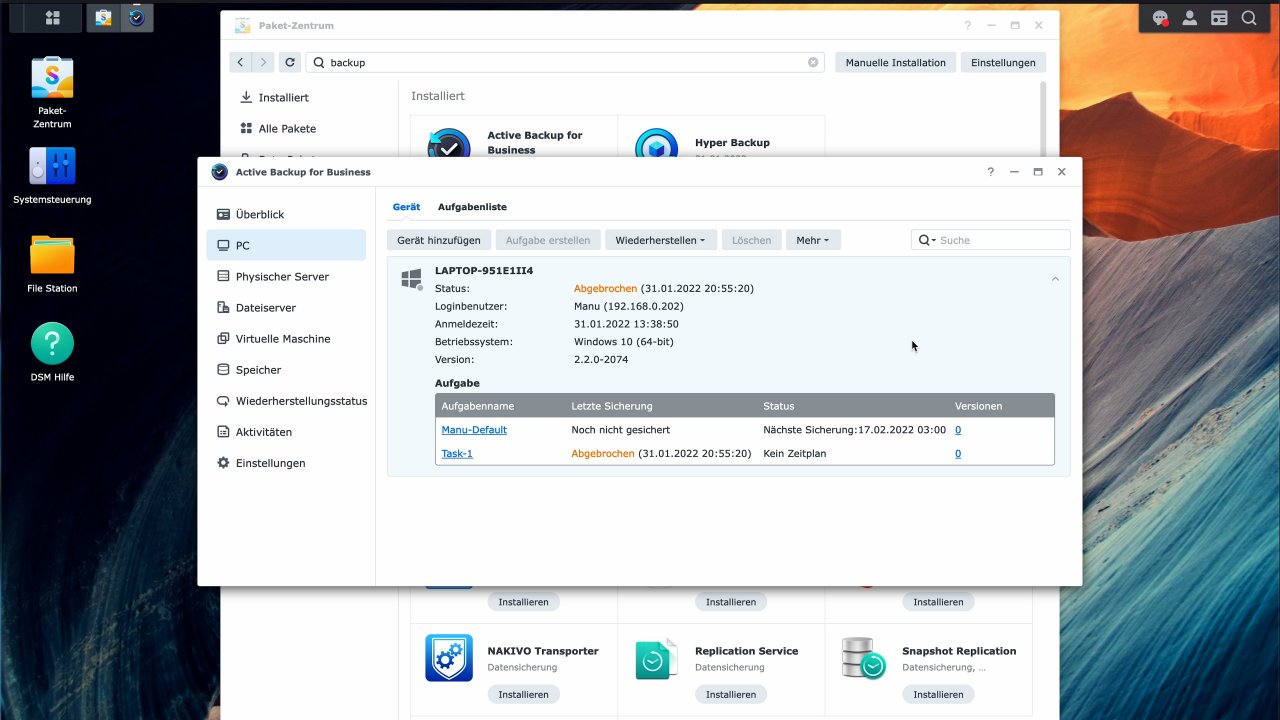Viewport: 1280px width, 720px height.
Task: Select Installiert in Paket-Zentrum sidebar
Action: point(283,97)
